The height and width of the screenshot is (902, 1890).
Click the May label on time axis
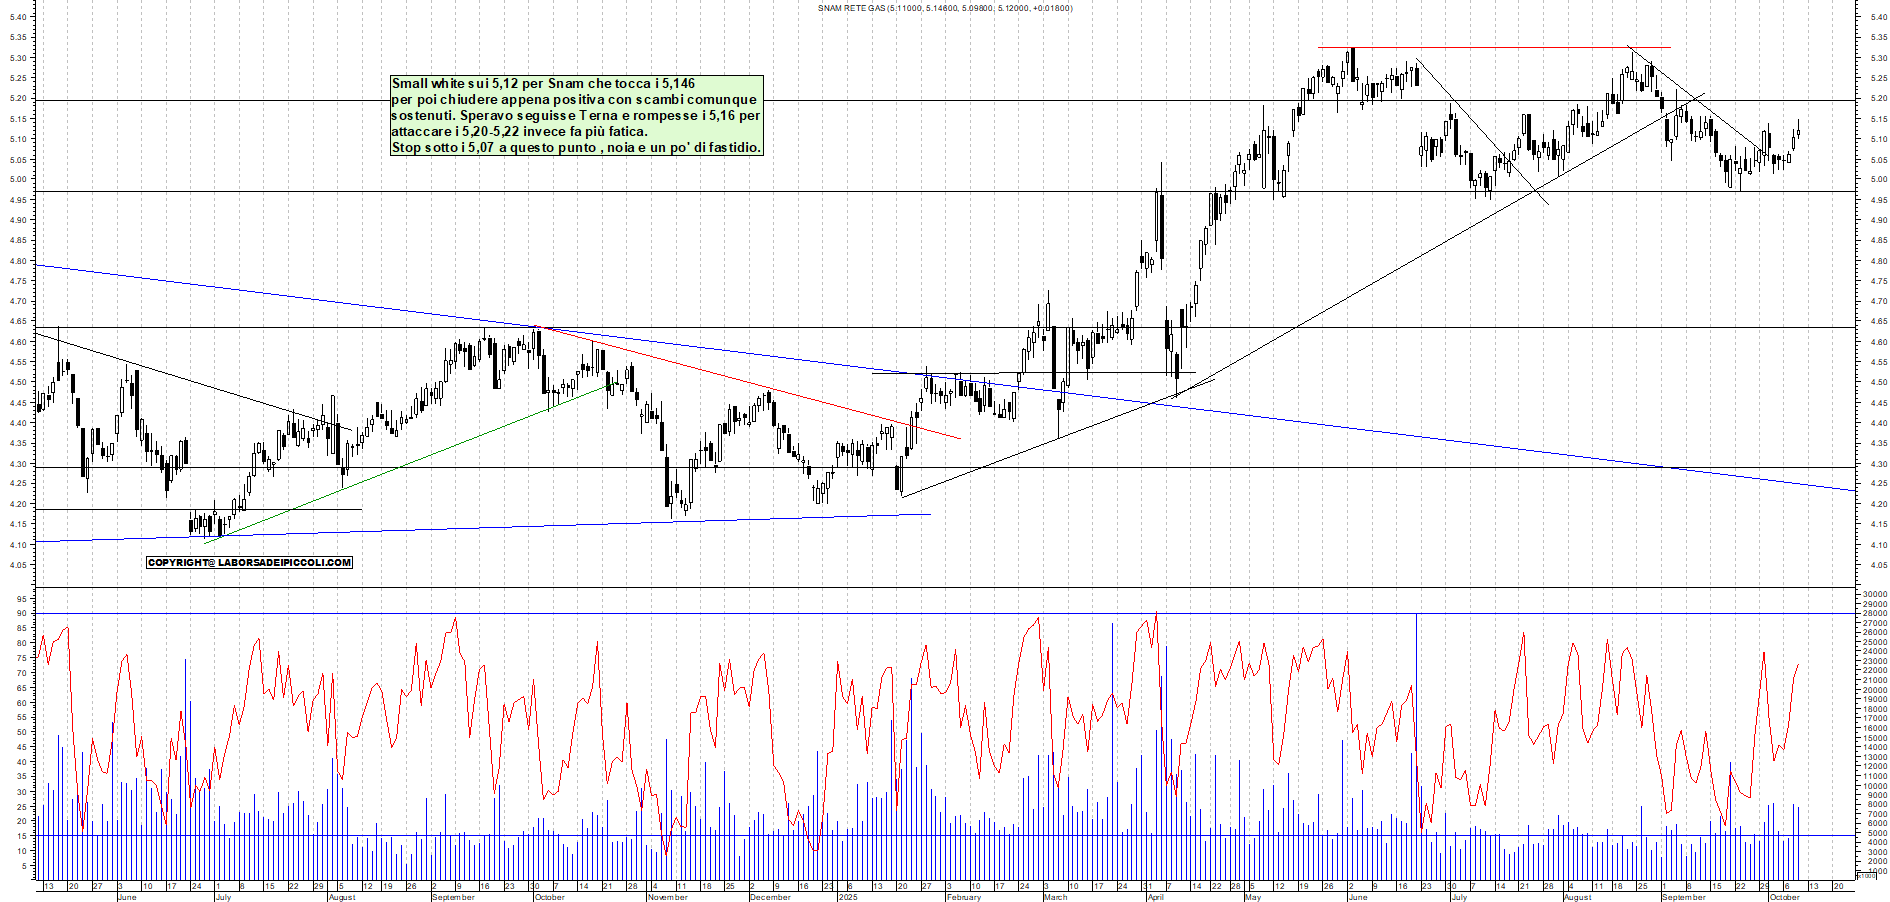coord(1252,897)
